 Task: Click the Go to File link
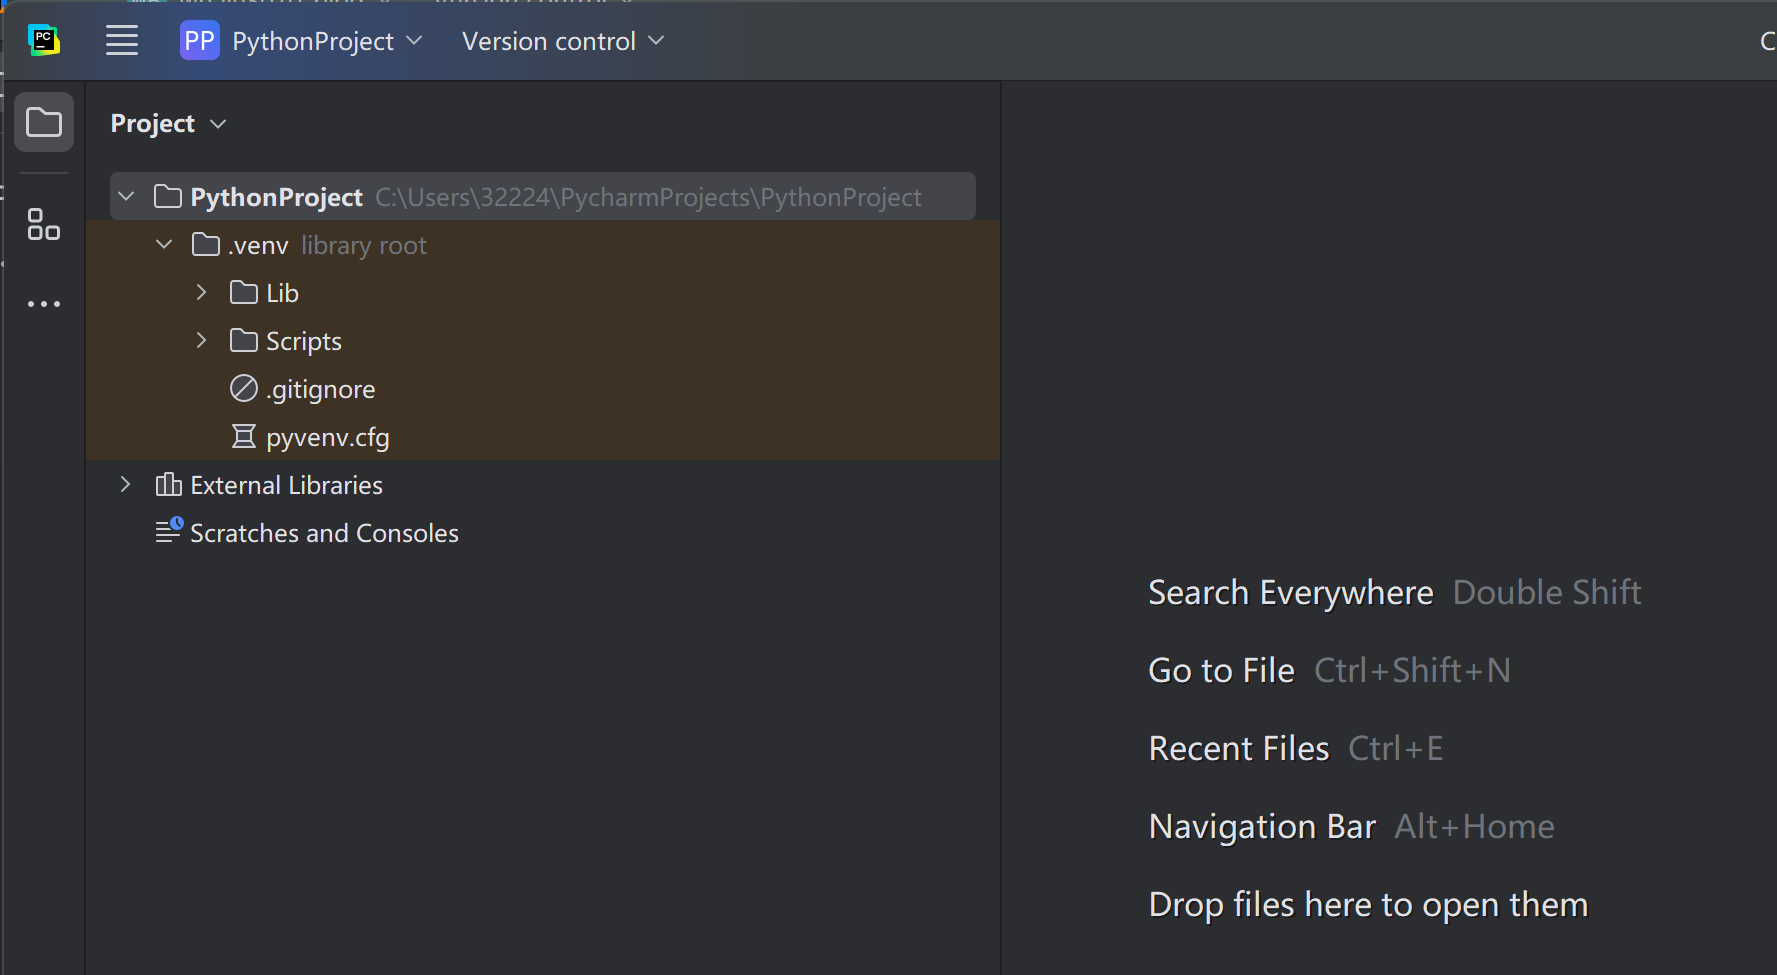click(x=1221, y=670)
